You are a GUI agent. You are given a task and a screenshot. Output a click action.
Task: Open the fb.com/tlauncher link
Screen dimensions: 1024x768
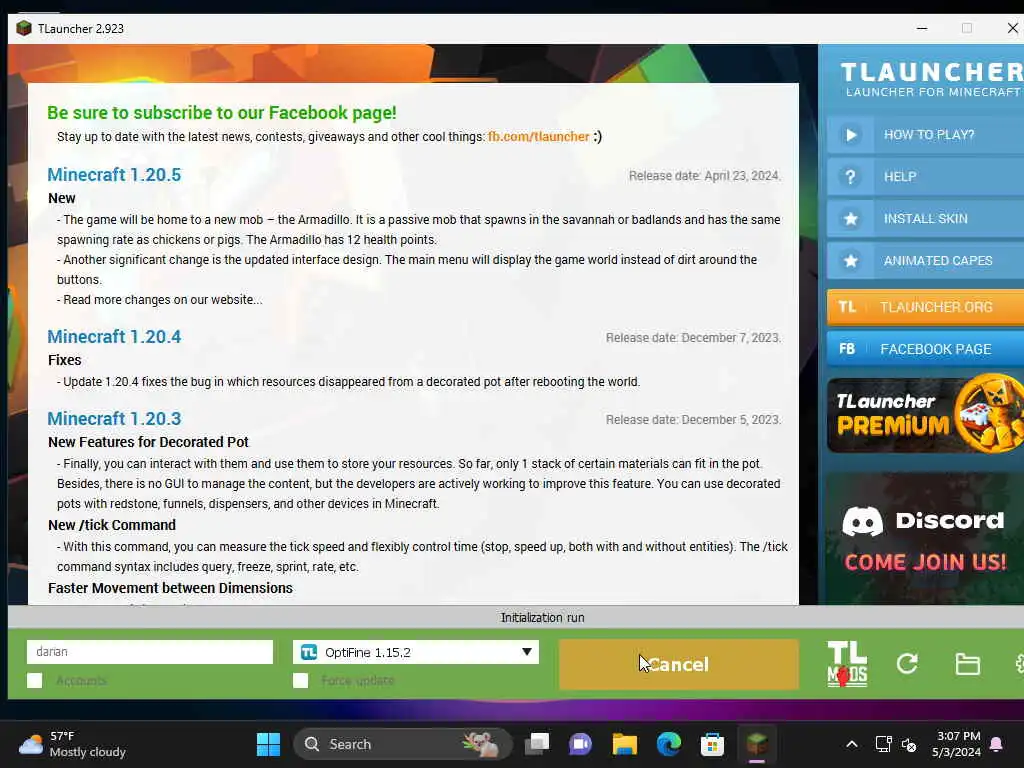(538, 136)
